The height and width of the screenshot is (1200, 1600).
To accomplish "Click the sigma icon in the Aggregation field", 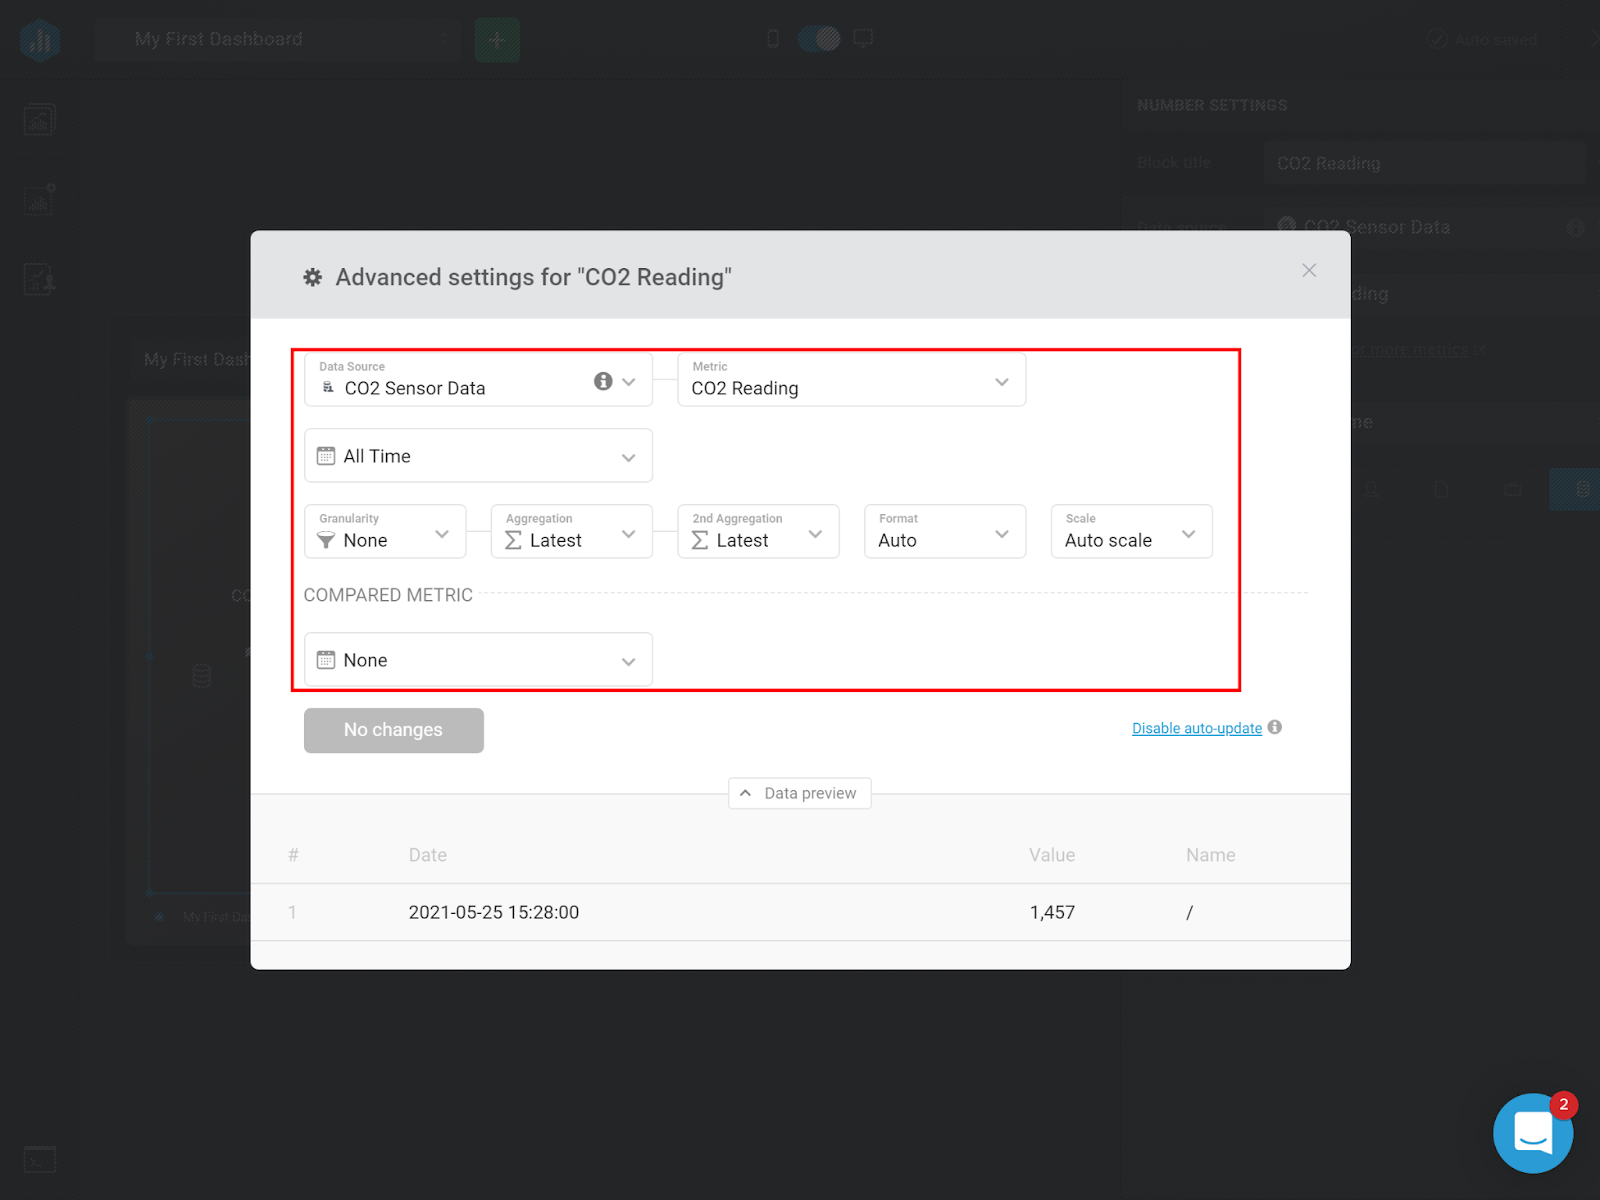I will [512, 540].
